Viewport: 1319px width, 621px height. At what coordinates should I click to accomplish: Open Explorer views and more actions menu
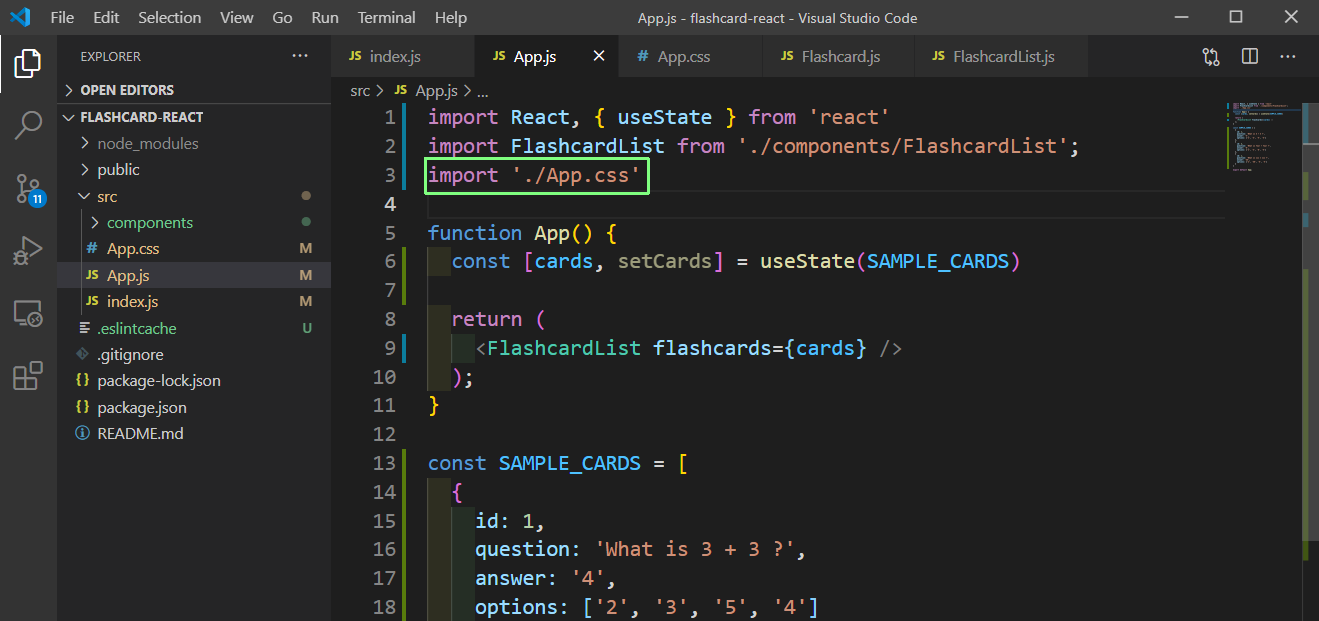[300, 56]
